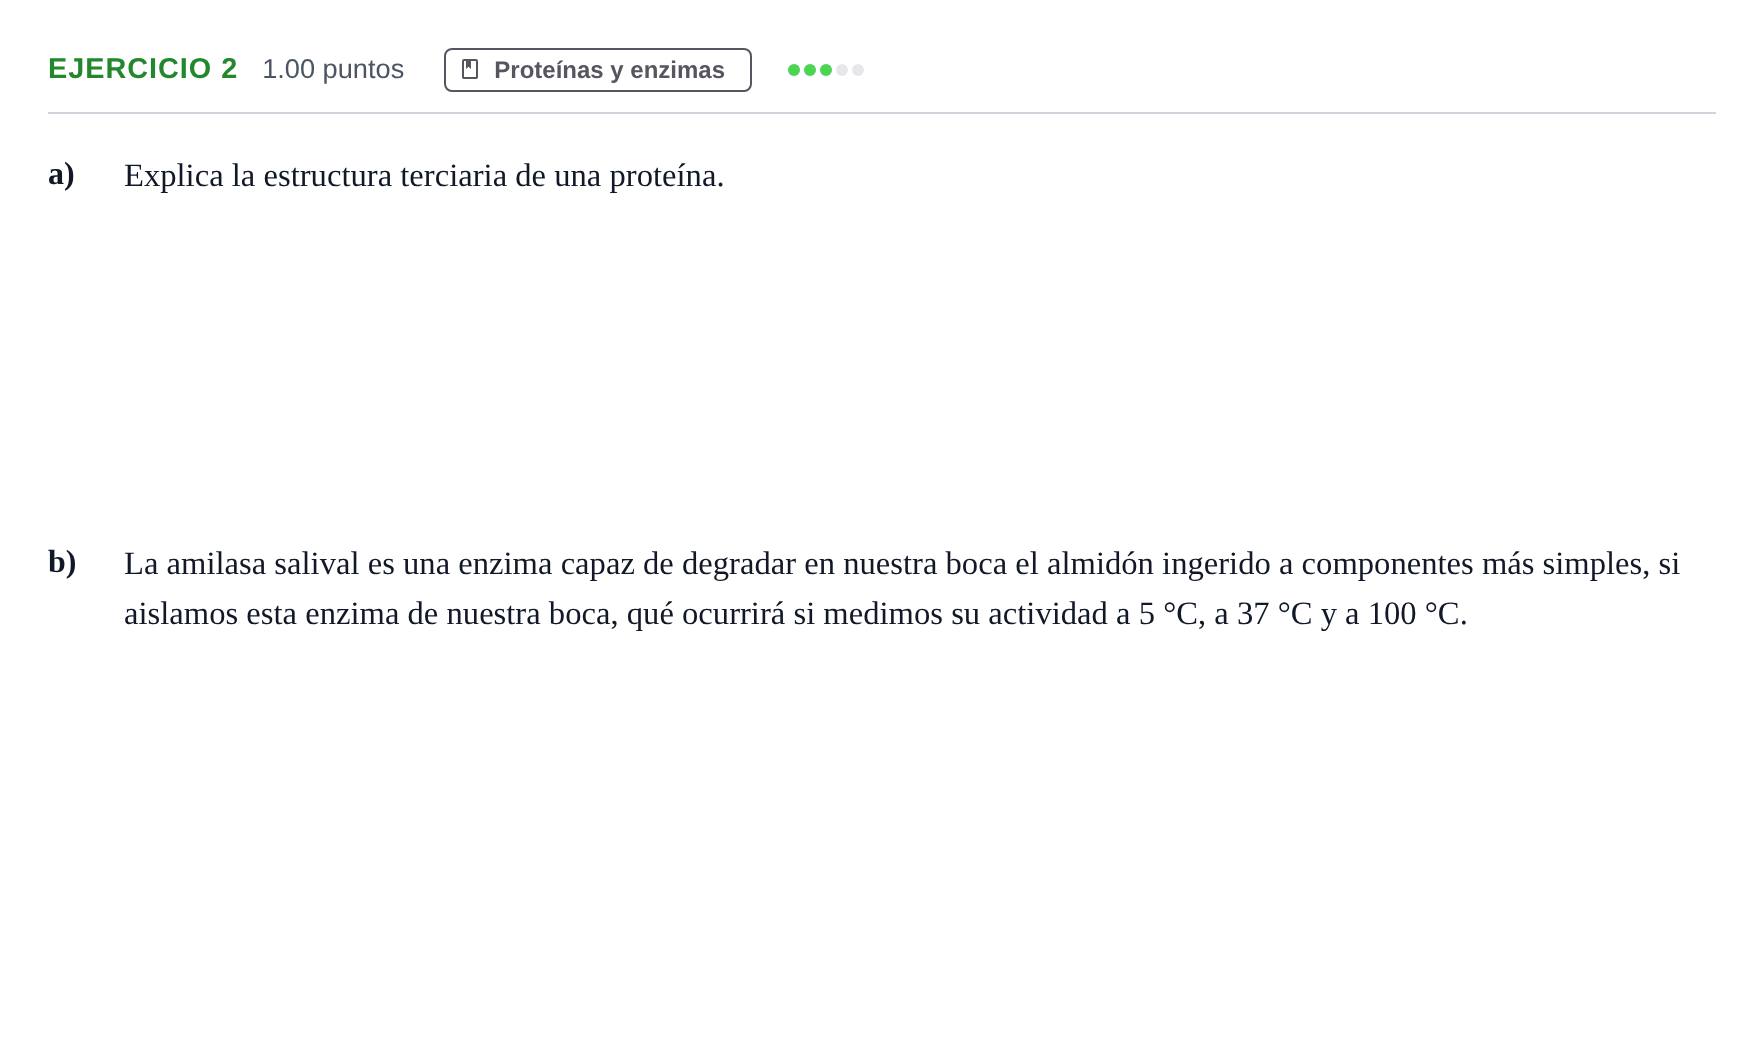Select the b) question label
This screenshot has width=1764, height=1044.
[x=62, y=562]
